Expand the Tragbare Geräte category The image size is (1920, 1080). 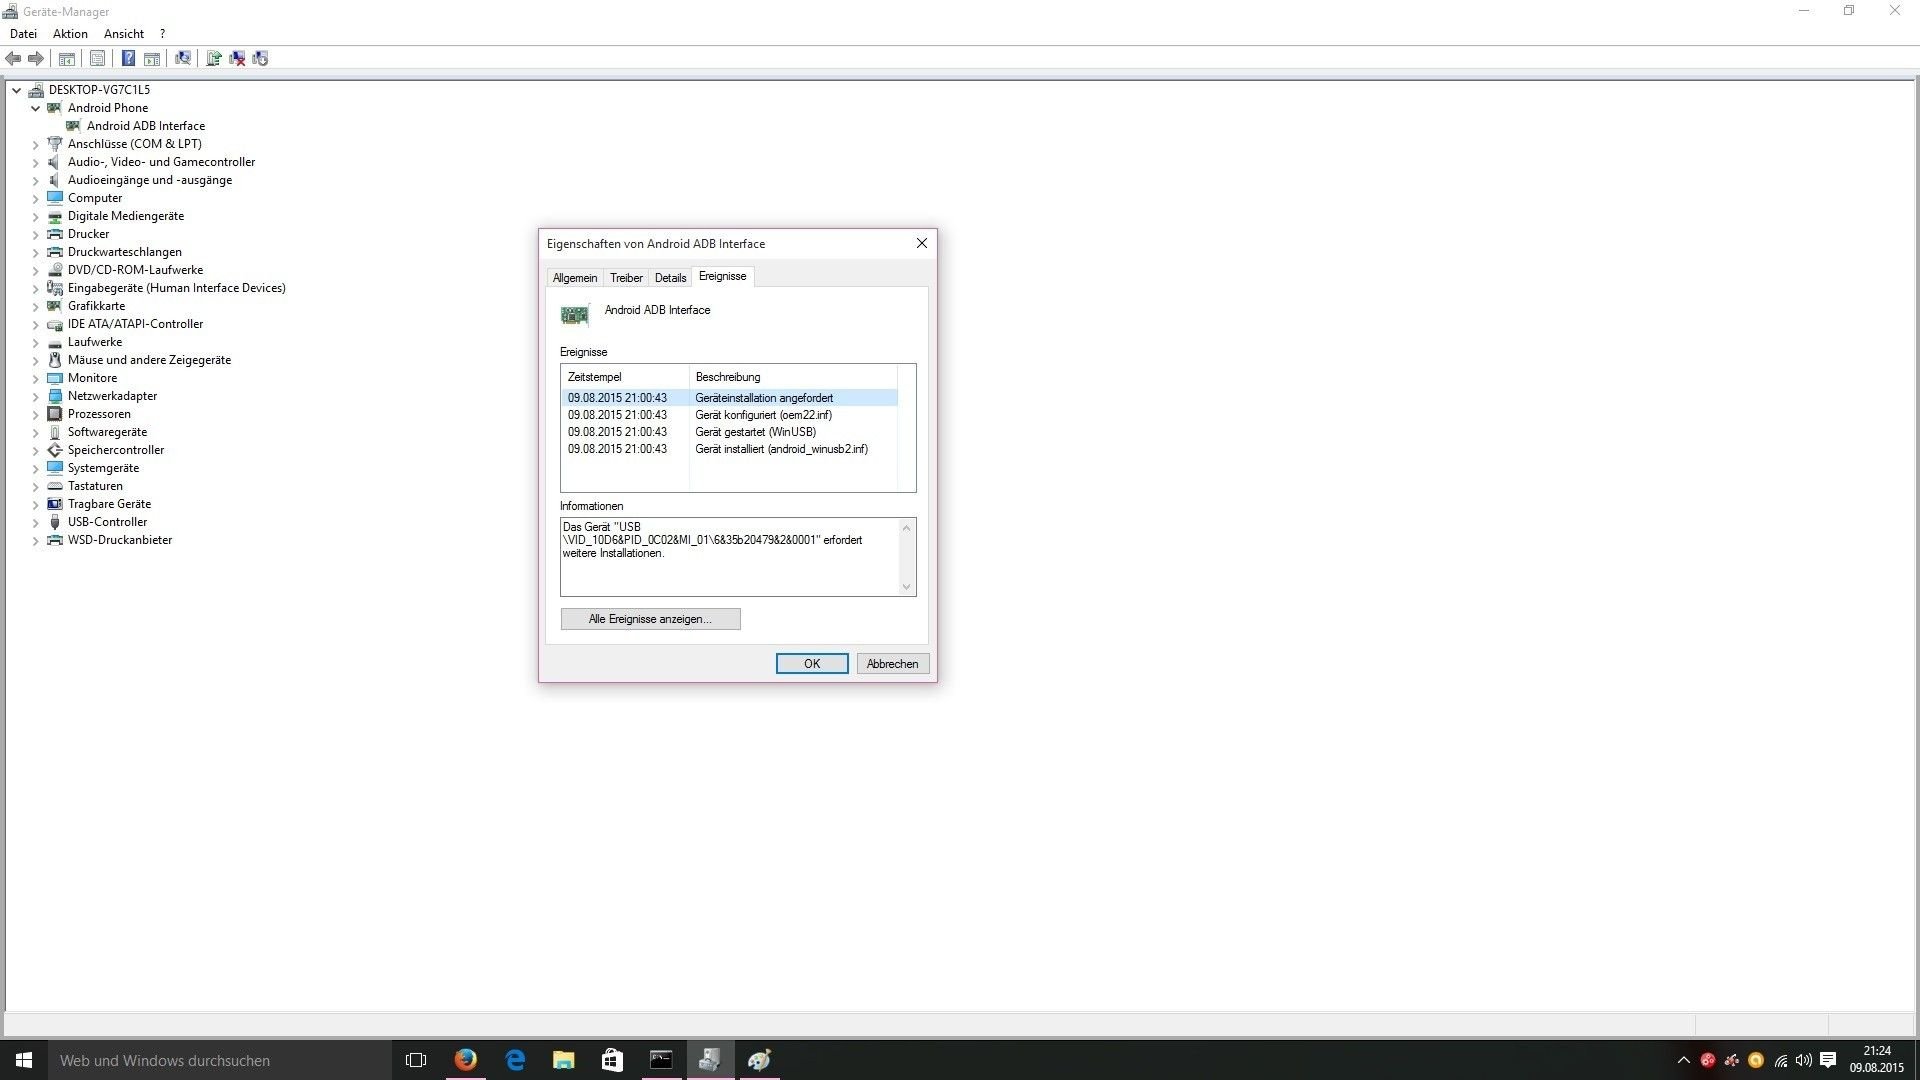point(36,504)
